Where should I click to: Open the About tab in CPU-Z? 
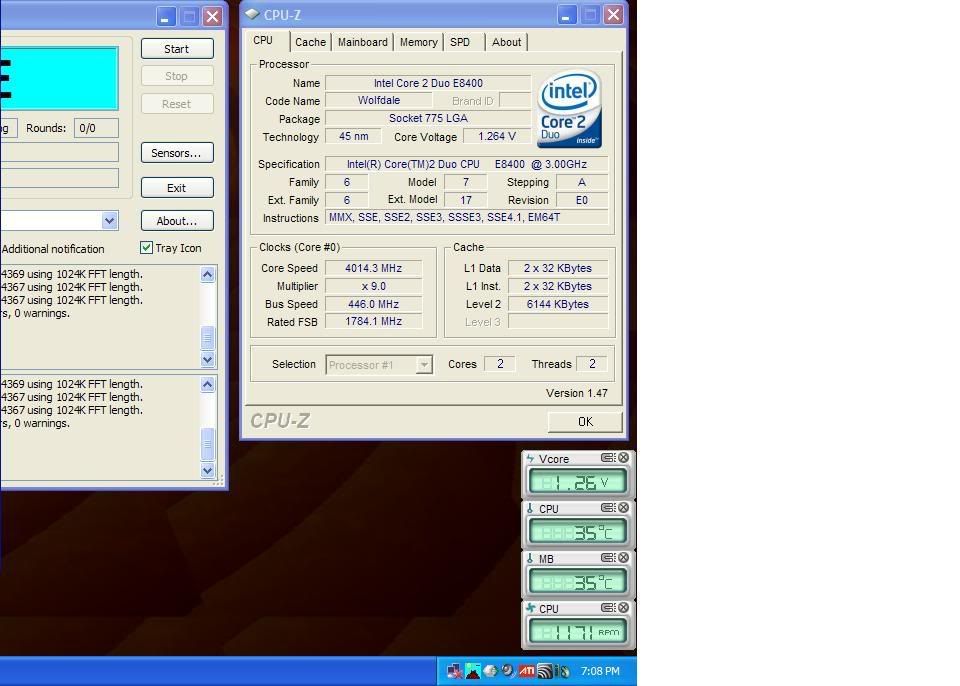506,42
